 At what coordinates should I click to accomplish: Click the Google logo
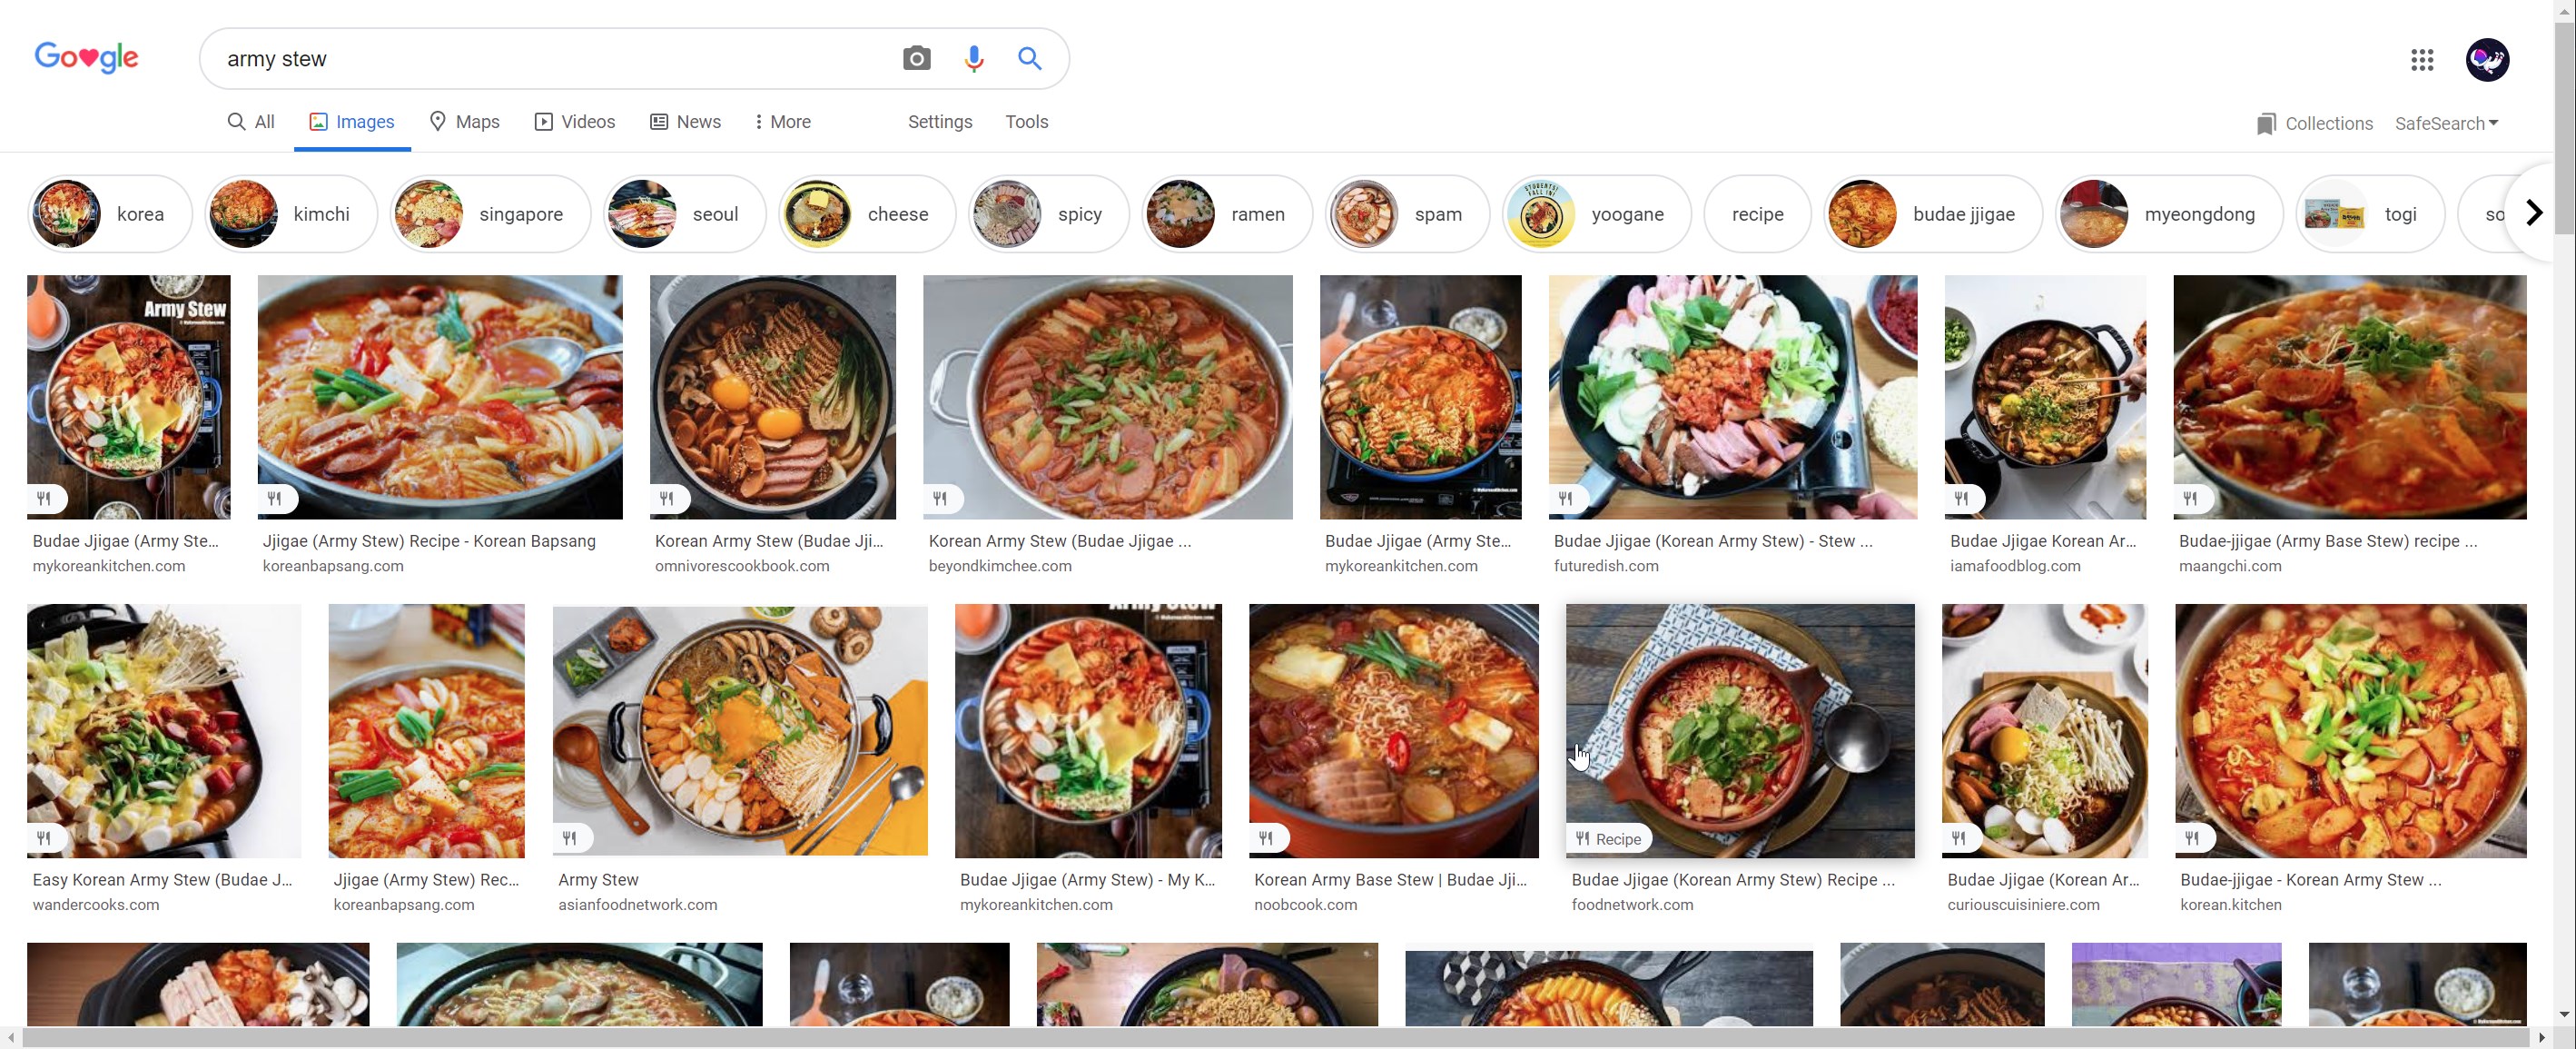click(87, 58)
